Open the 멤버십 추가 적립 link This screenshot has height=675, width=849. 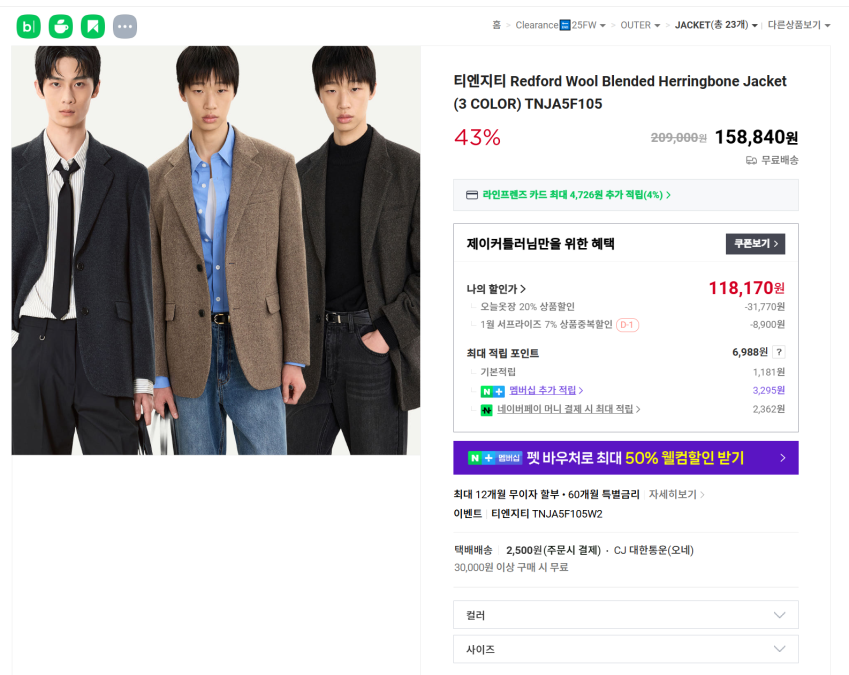(x=545, y=391)
